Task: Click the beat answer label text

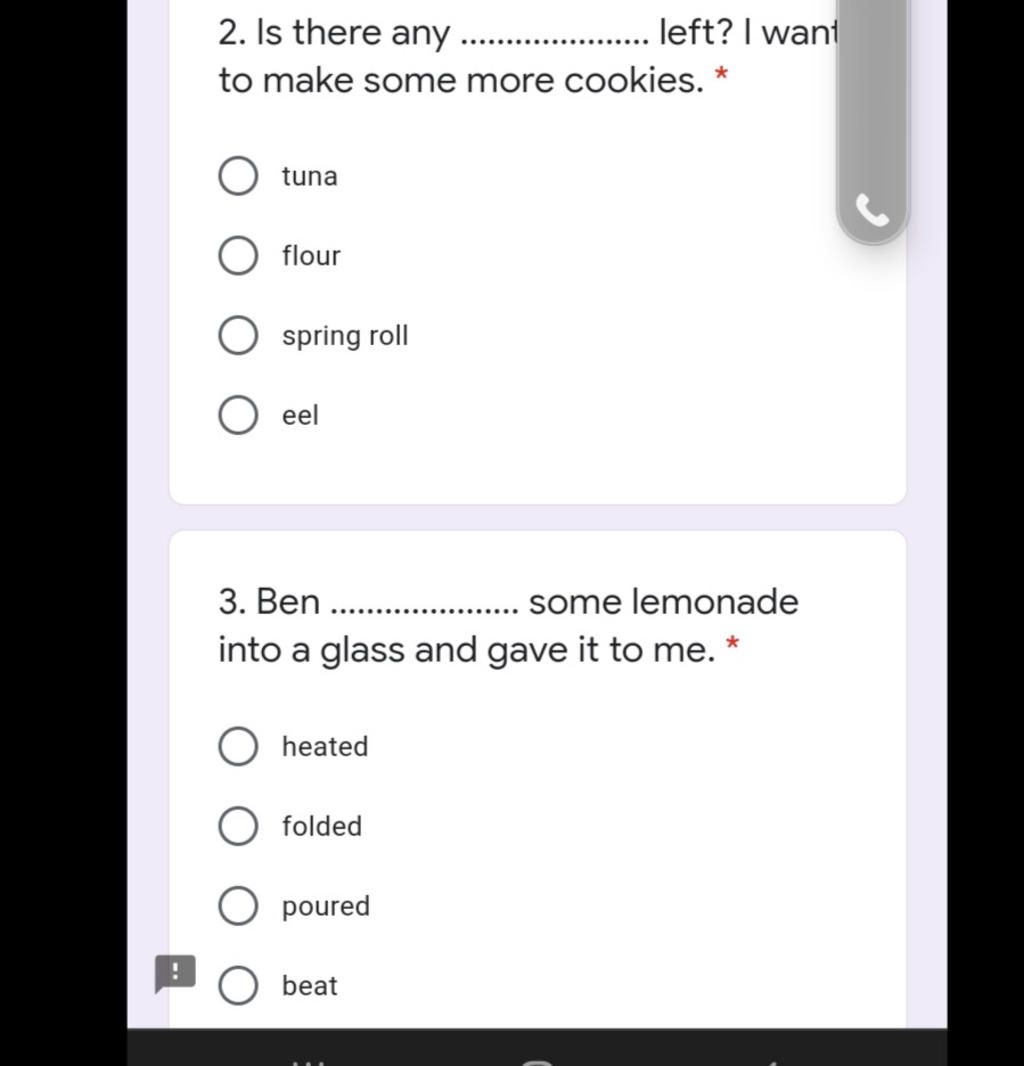Action: click(x=309, y=985)
